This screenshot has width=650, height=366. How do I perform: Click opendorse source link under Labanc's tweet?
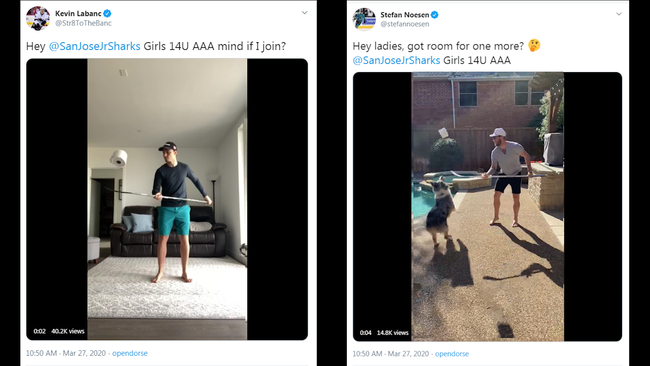(130, 353)
